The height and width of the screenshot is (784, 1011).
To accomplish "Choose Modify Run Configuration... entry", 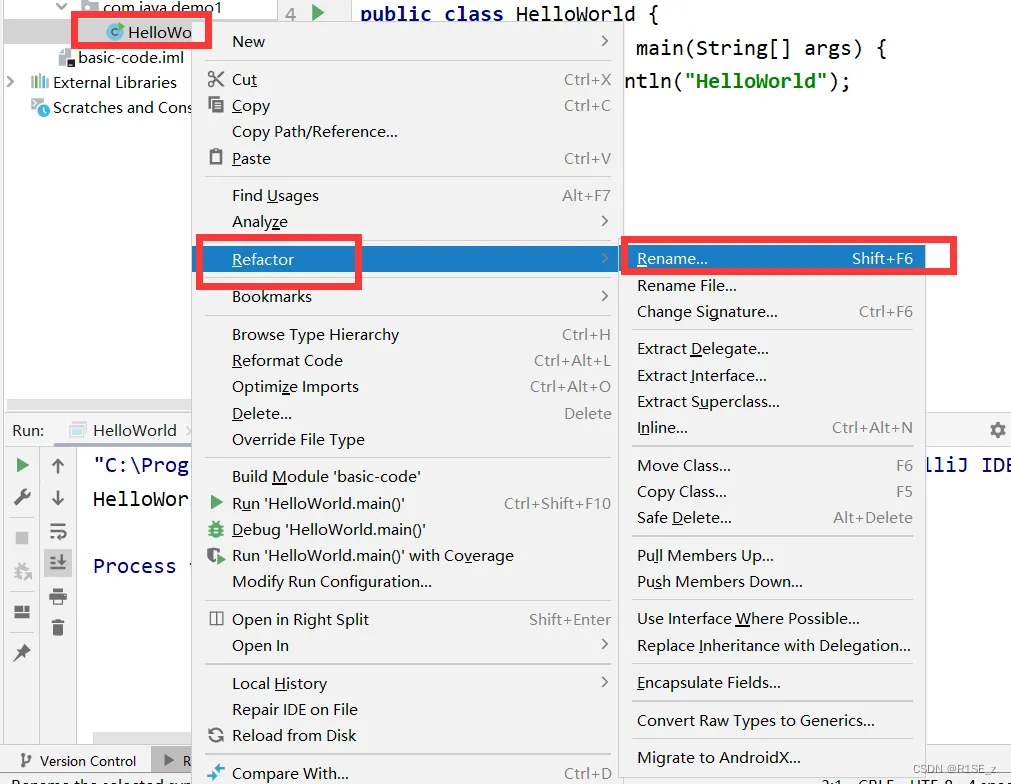I will click(x=407, y=582).
